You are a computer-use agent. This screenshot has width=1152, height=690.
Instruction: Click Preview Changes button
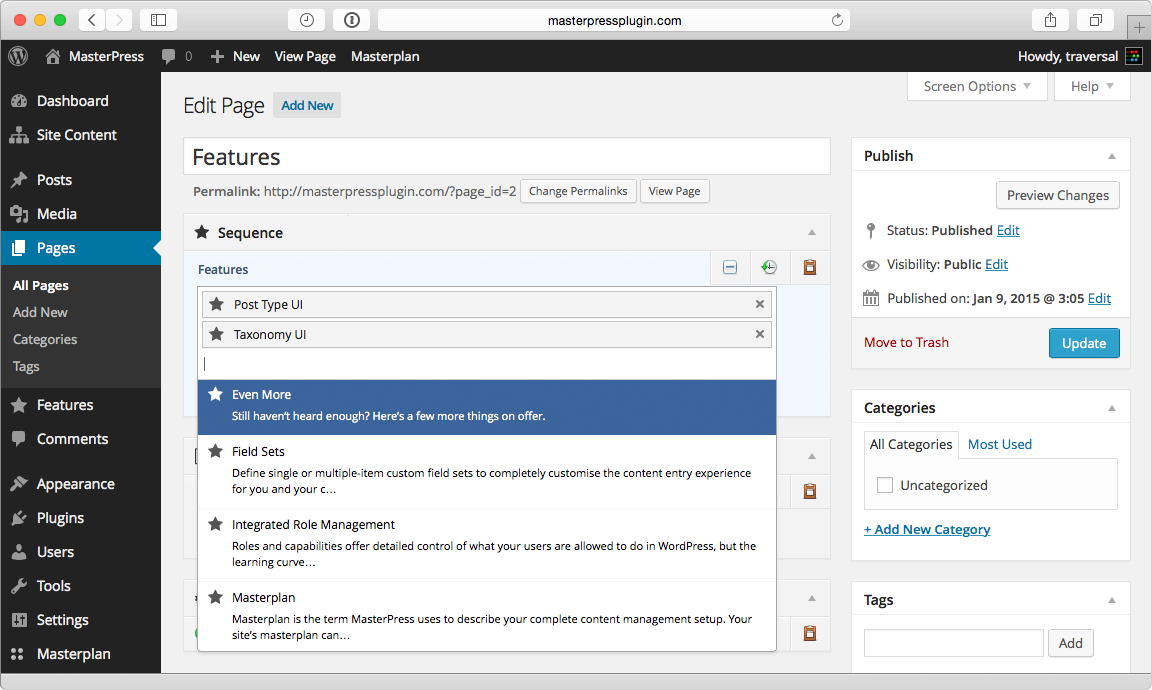(1057, 195)
